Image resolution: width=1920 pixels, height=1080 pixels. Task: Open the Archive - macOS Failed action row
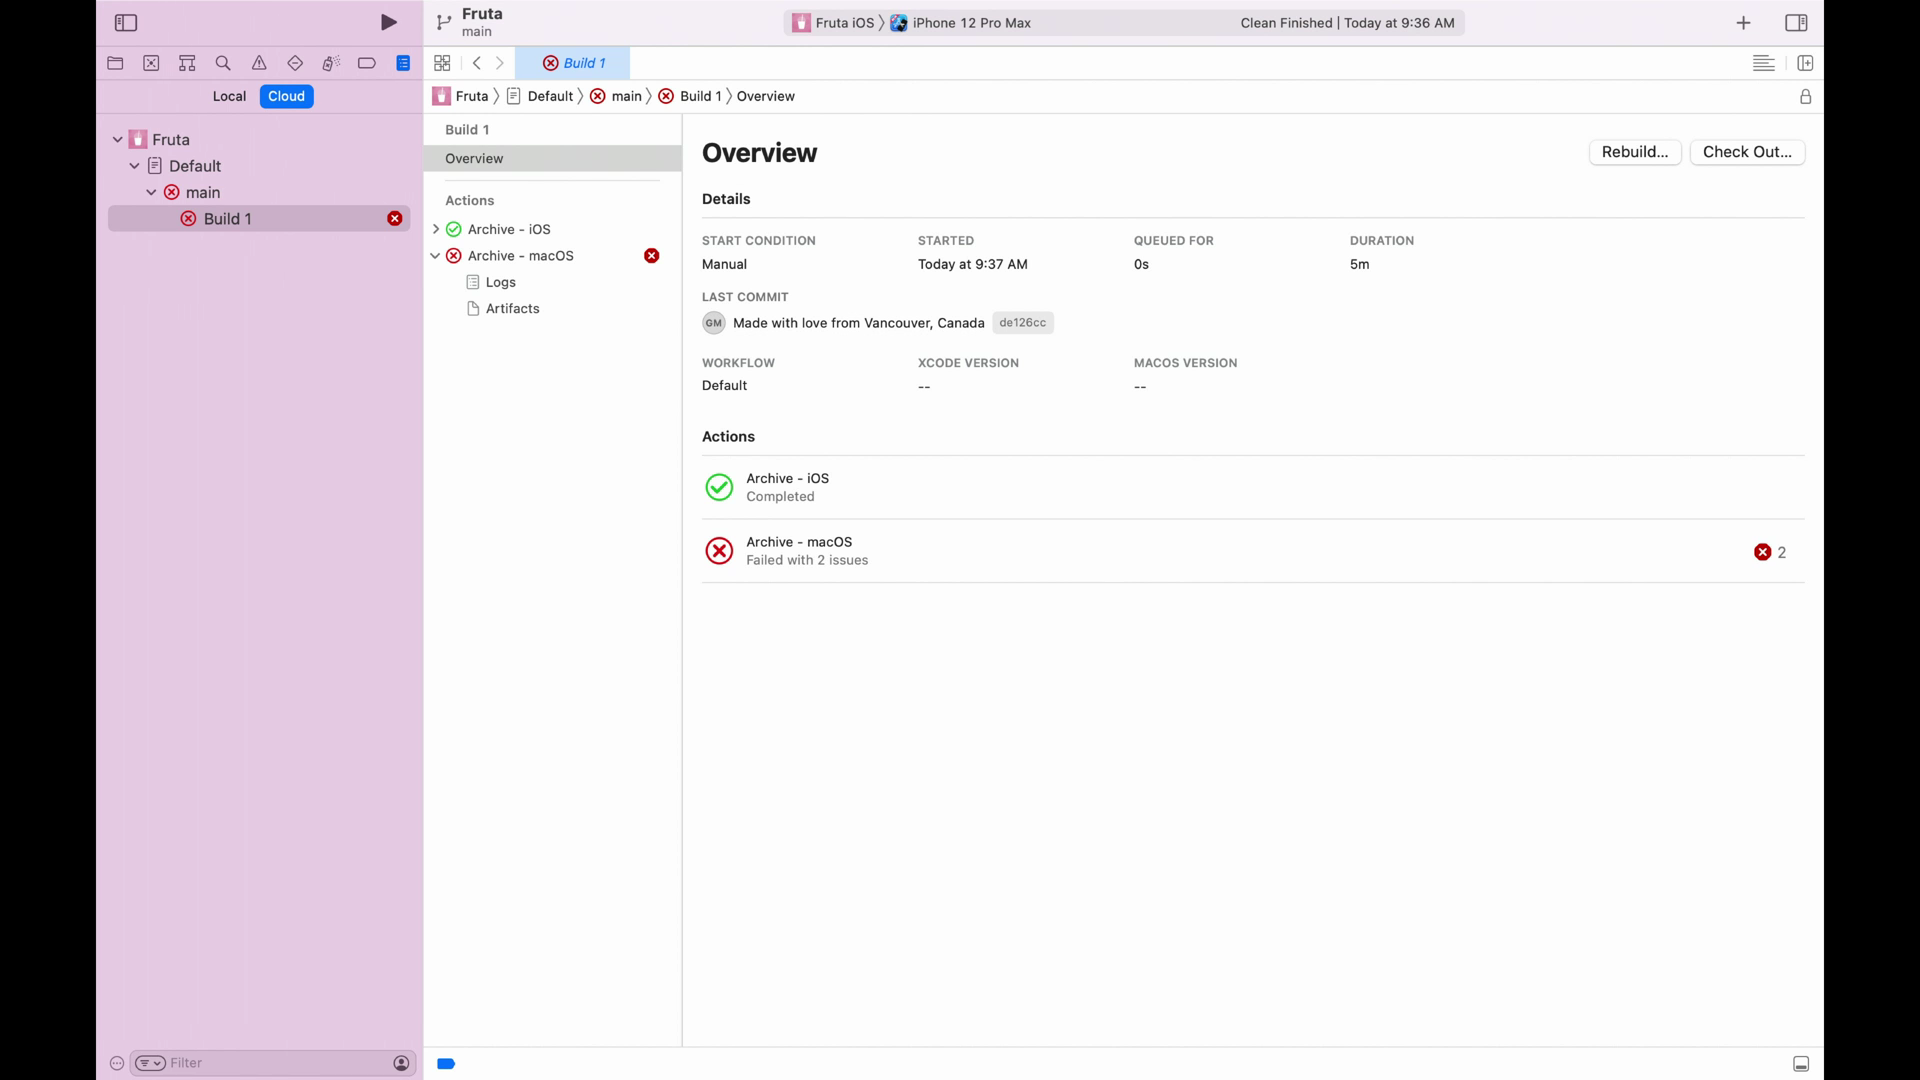tap(1253, 551)
